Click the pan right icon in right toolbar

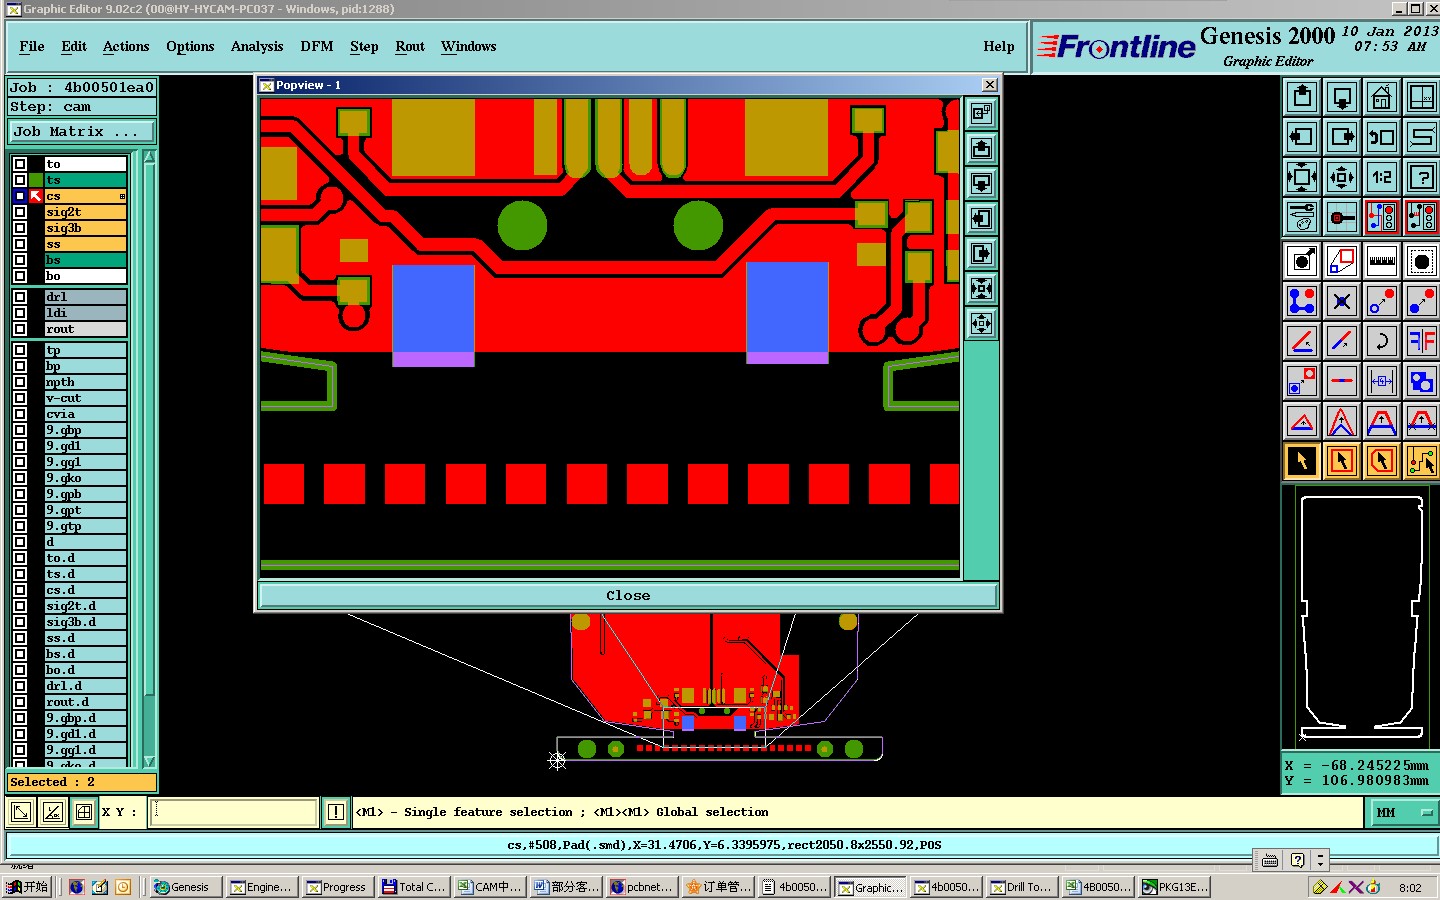click(x=1342, y=137)
